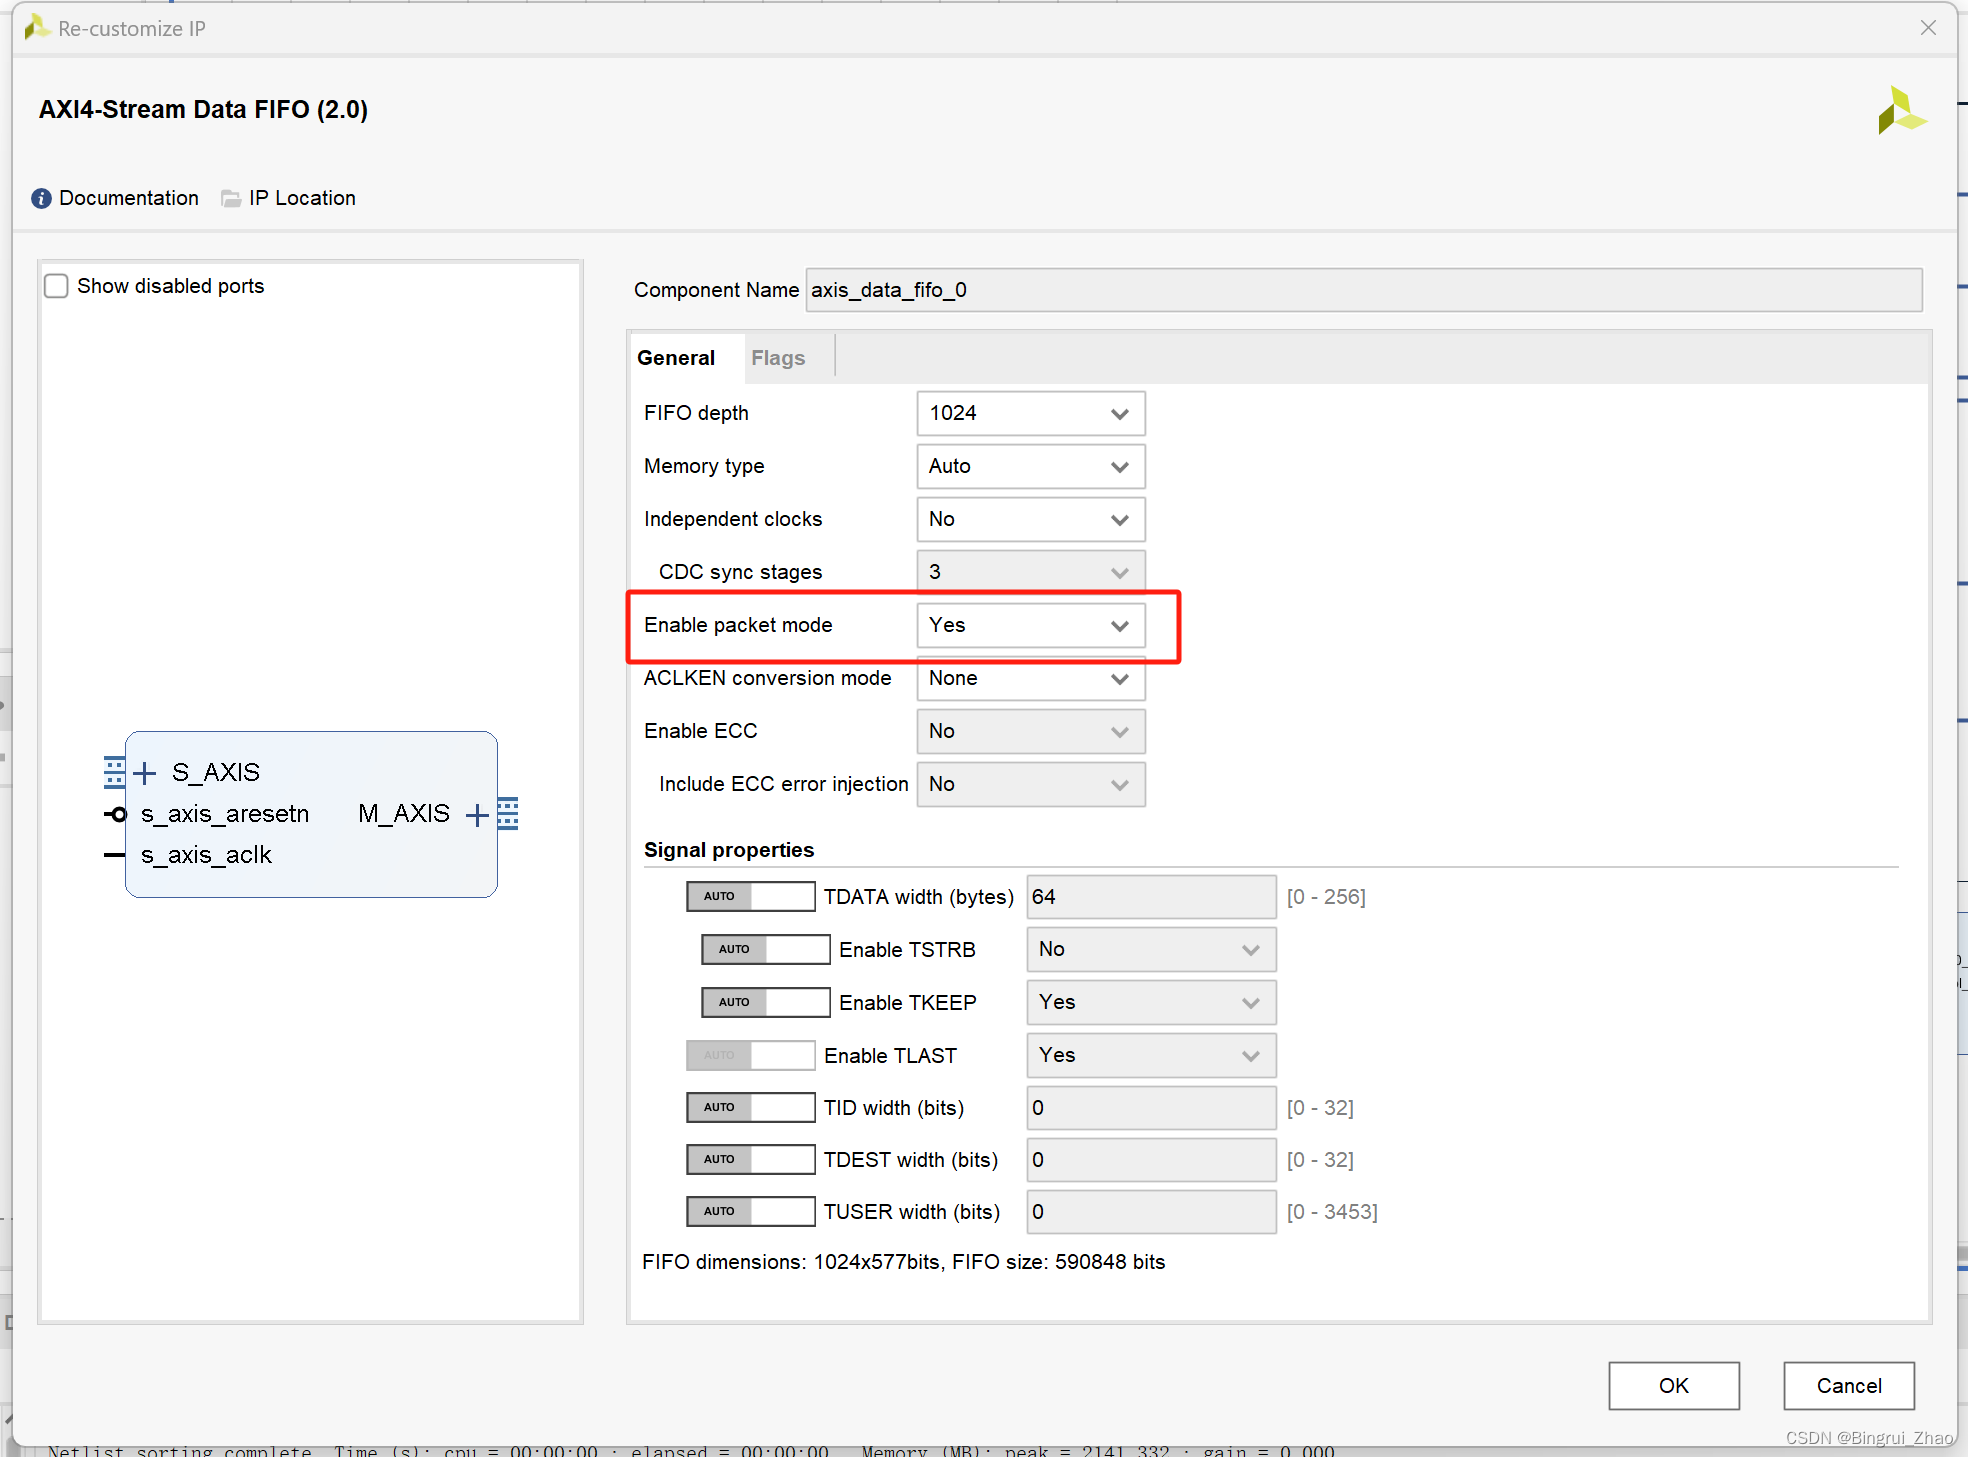Click the M_AXIS bus interface pin icon

point(508,814)
